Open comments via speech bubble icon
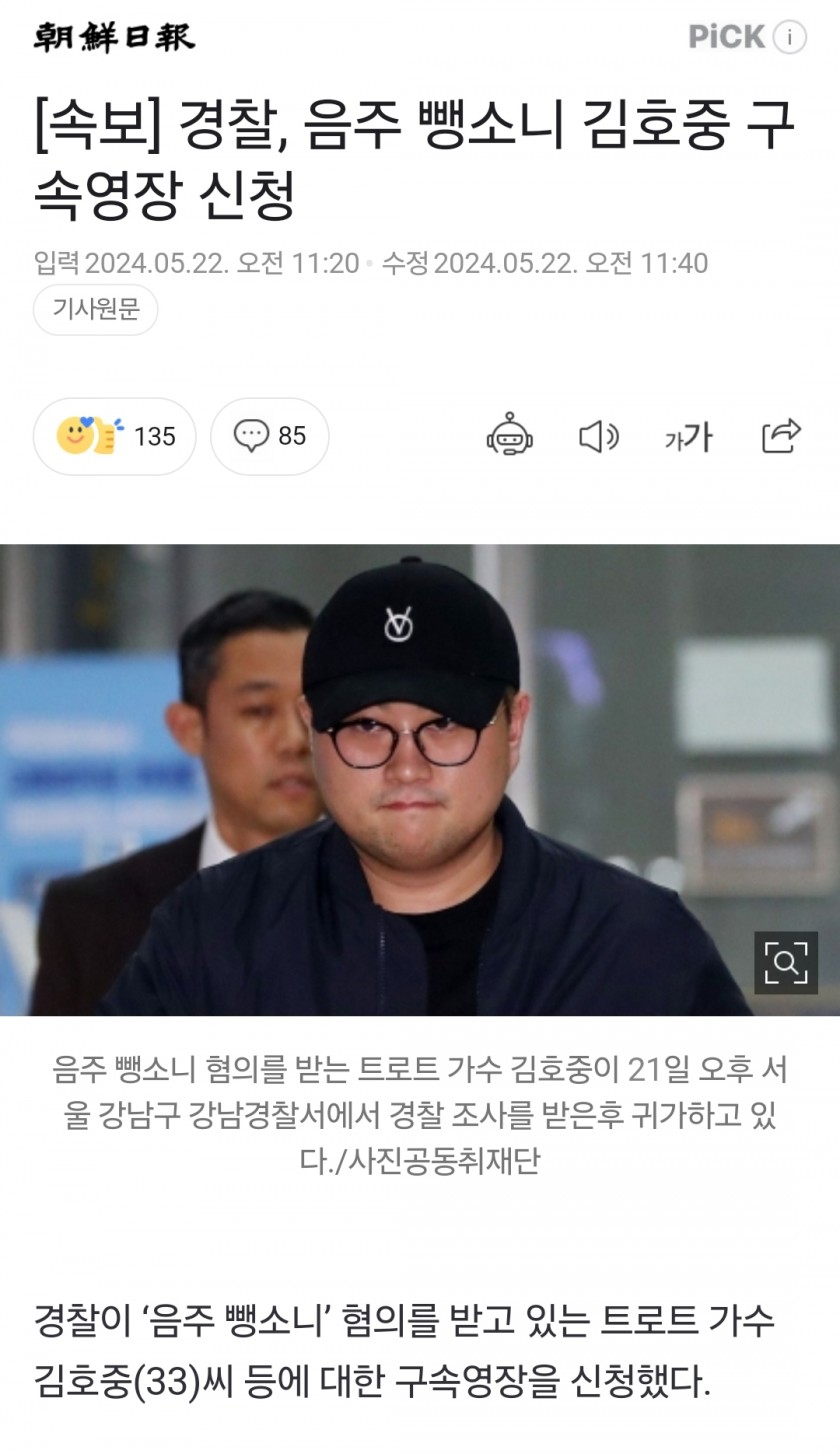 pos(251,436)
